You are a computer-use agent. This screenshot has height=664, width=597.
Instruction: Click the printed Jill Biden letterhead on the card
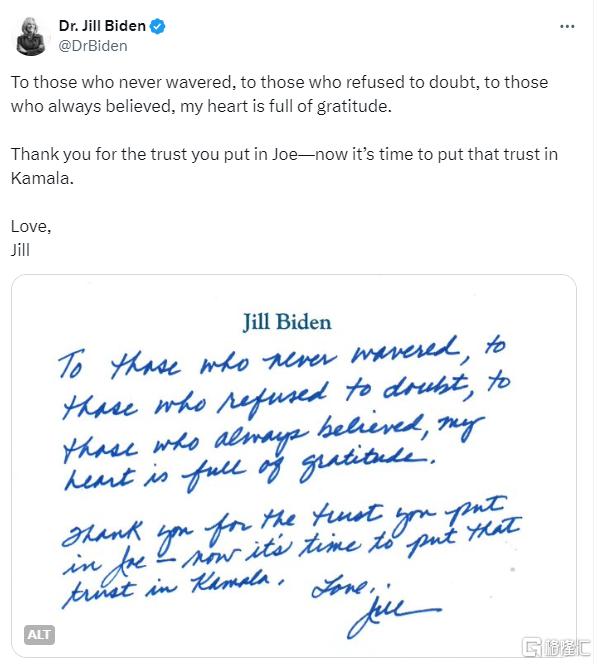tap(287, 322)
